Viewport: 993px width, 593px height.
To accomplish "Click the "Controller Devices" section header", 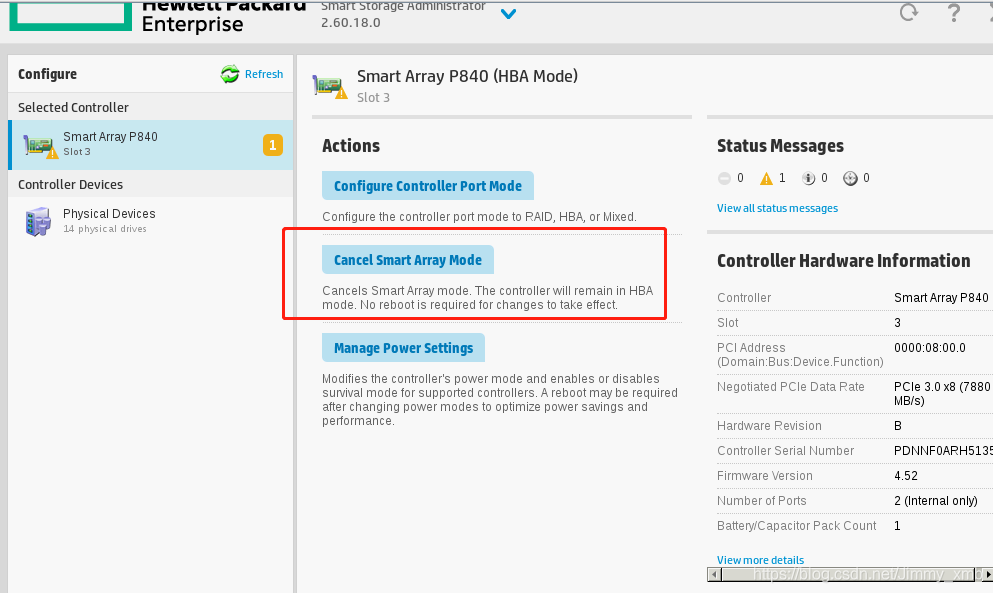I will (x=70, y=184).
